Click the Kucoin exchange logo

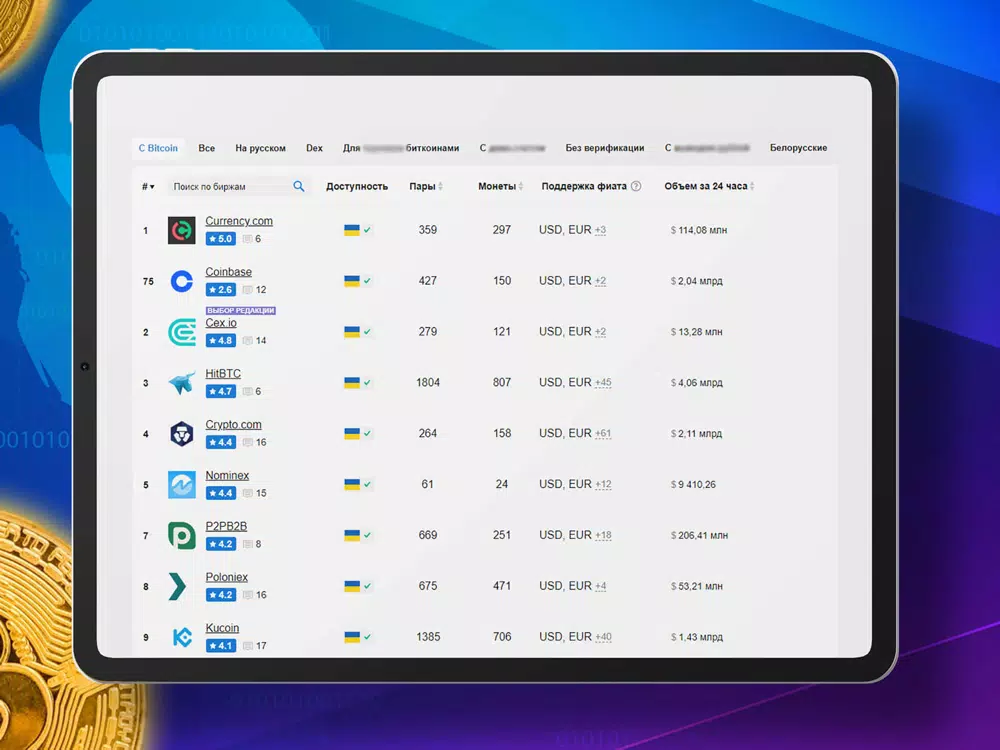[182, 637]
